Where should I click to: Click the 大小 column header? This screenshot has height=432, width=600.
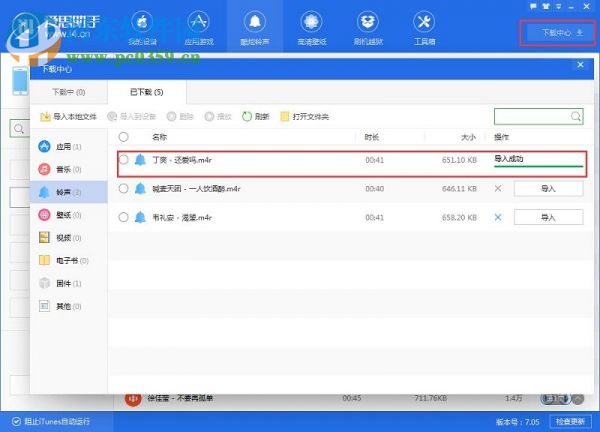(468, 137)
